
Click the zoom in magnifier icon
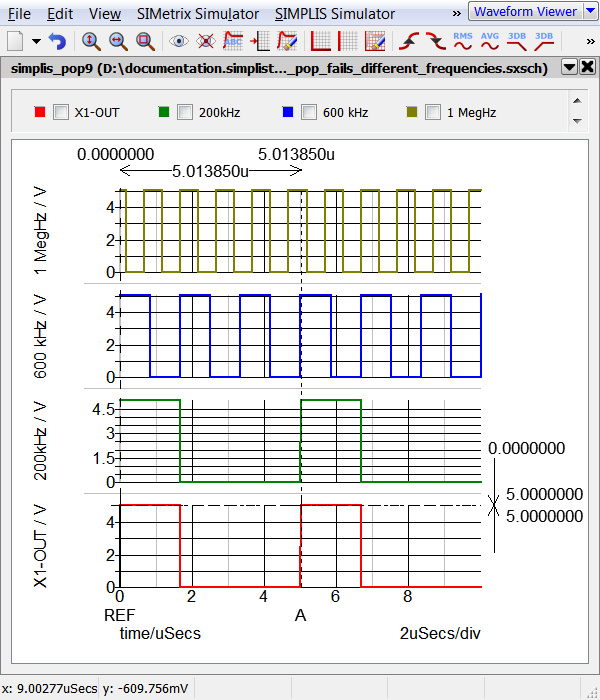pos(91,41)
